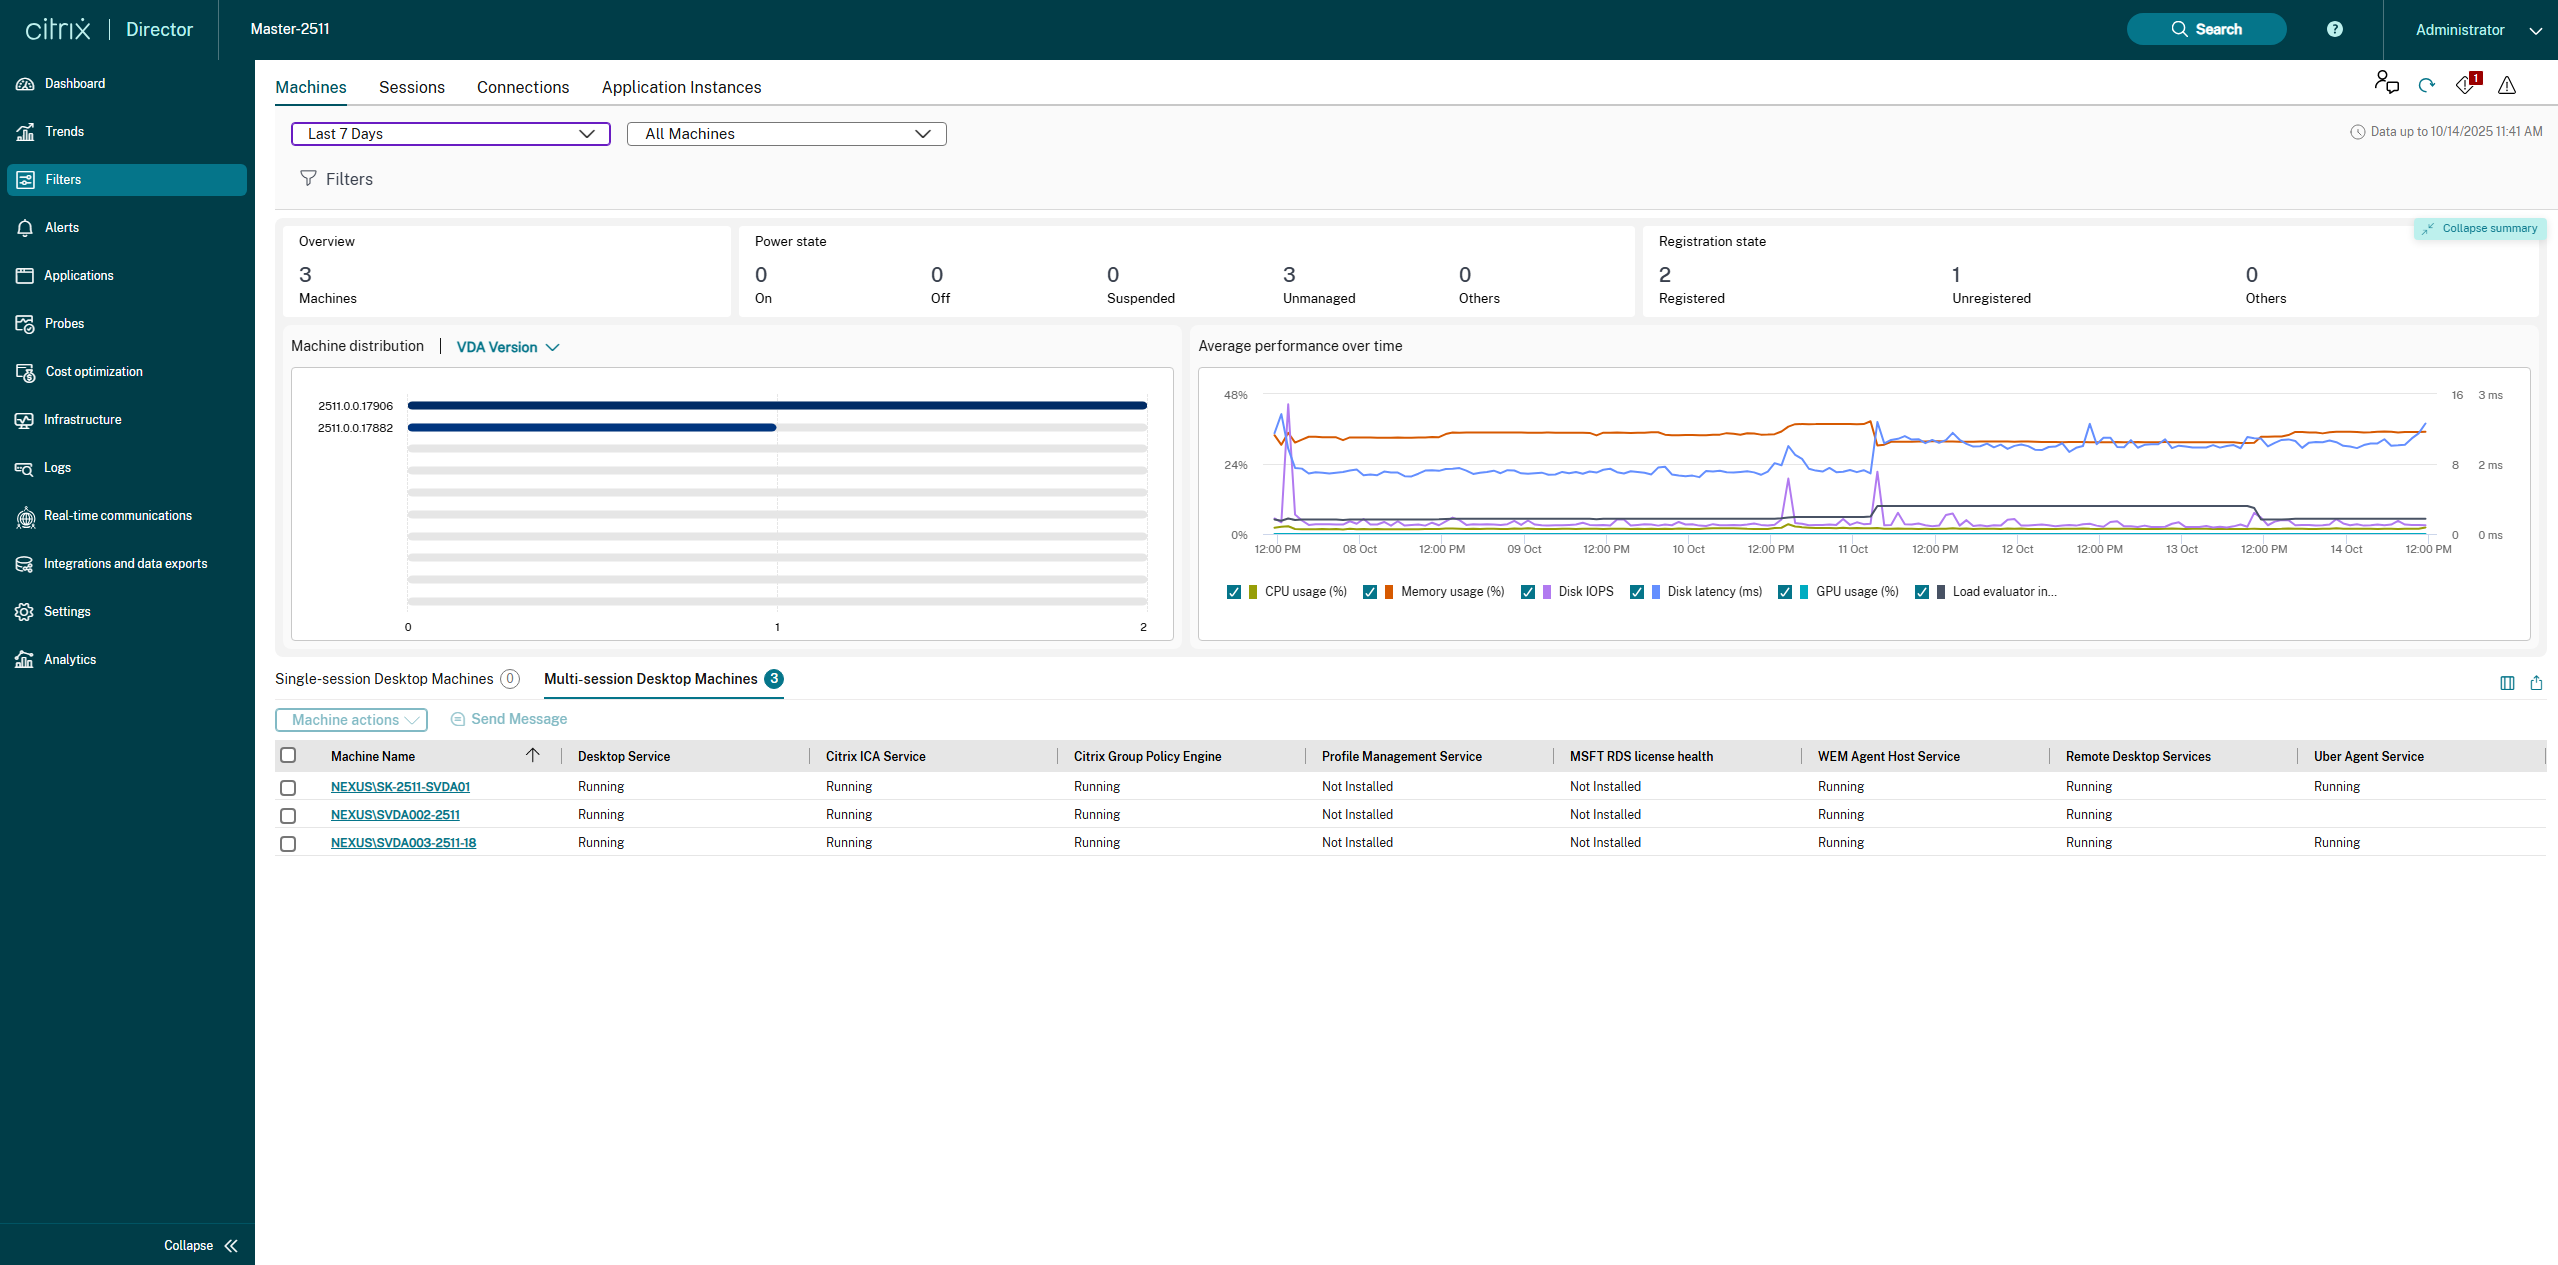Open the notifications icon with red badge
The width and height of the screenshot is (2558, 1265).
tap(2468, 83)
